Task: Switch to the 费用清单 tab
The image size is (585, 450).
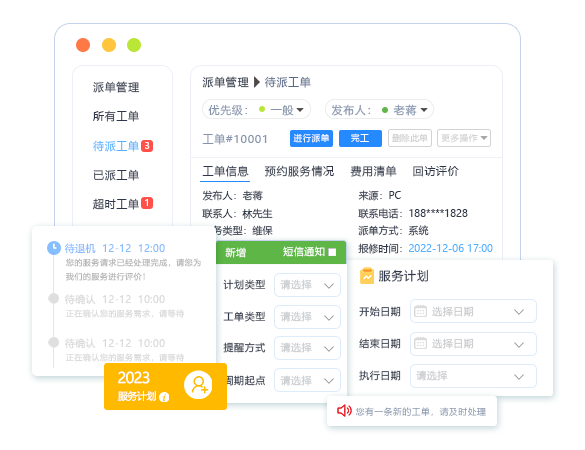Action: pyautogui.click(x=373, y=171)
